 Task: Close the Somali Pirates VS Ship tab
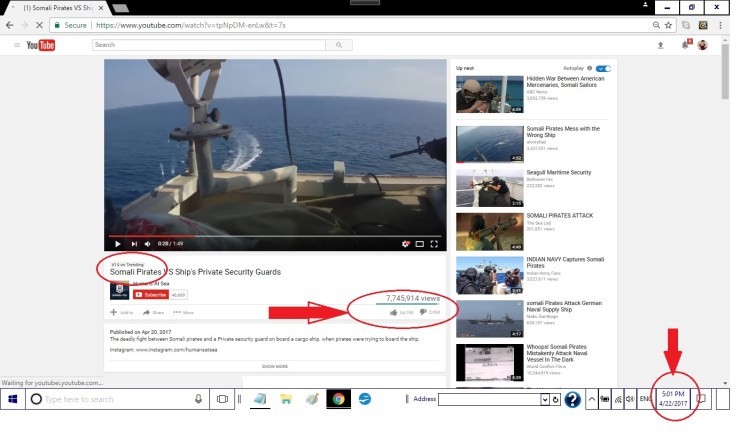click(x=101, y=8)
